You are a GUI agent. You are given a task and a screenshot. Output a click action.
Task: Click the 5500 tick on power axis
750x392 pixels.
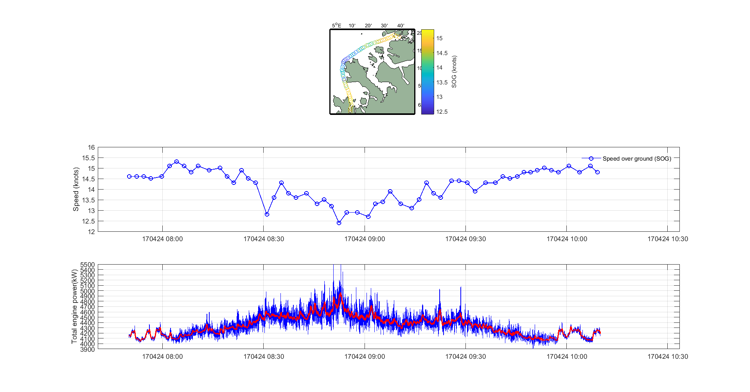pyautogui.click(x=88, y=264)
